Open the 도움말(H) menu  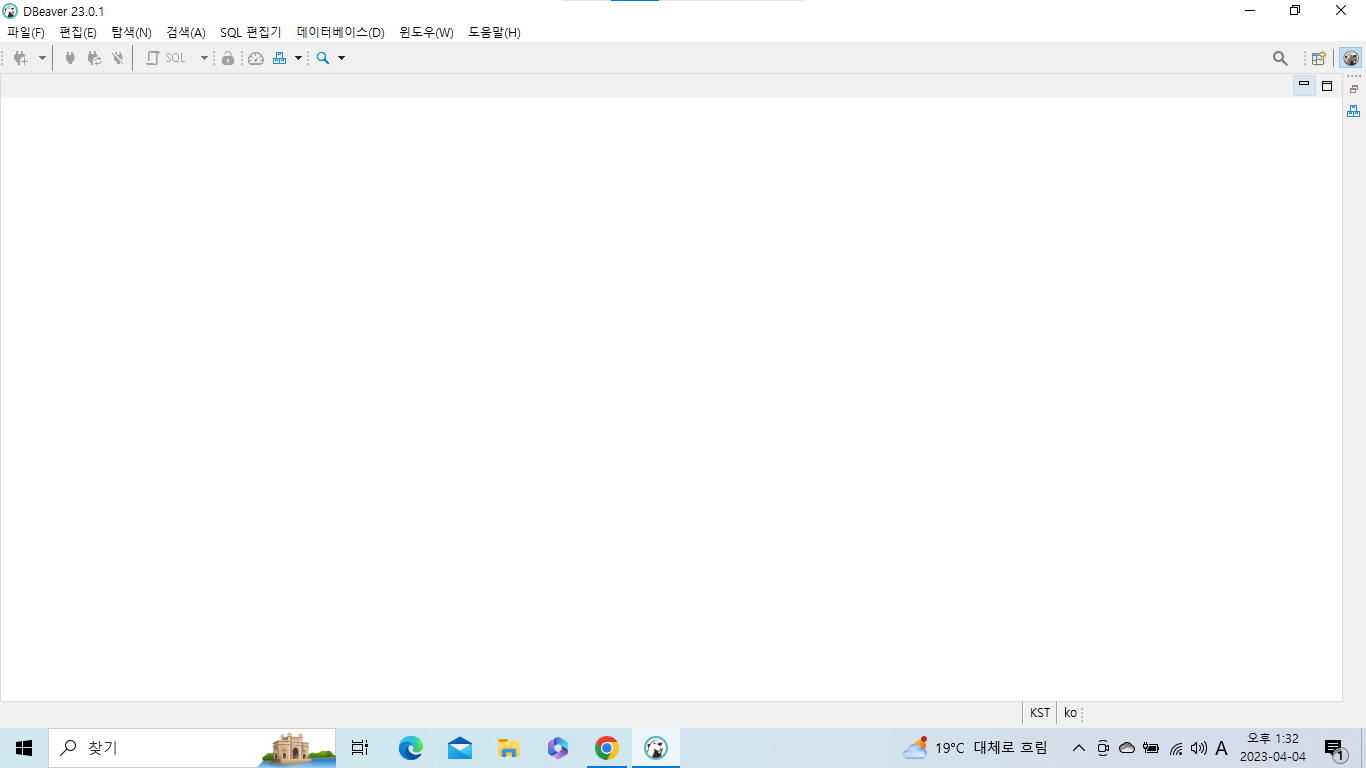[x=495, y=32]
